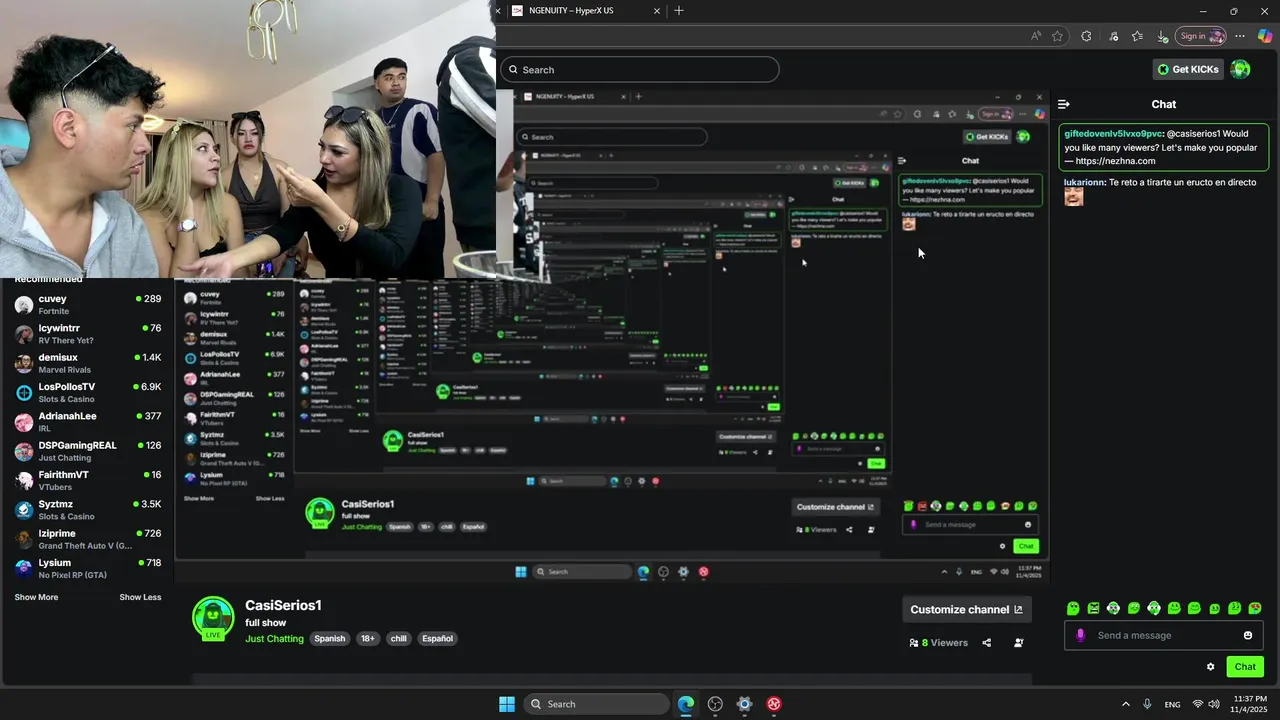Screen dimensions: 1280x720
Task: Select the Spanish tag
Action: (329, 638)
